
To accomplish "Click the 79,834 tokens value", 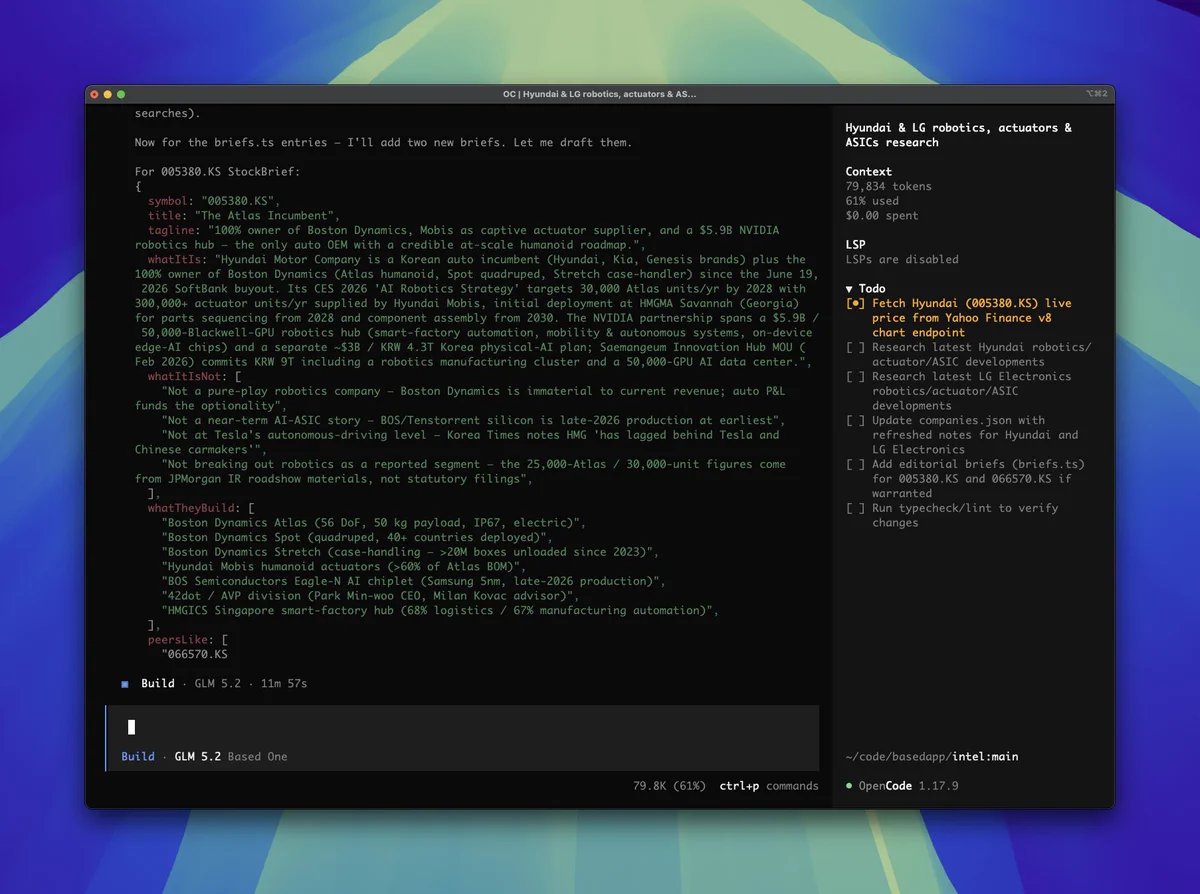I will (888, 186).
